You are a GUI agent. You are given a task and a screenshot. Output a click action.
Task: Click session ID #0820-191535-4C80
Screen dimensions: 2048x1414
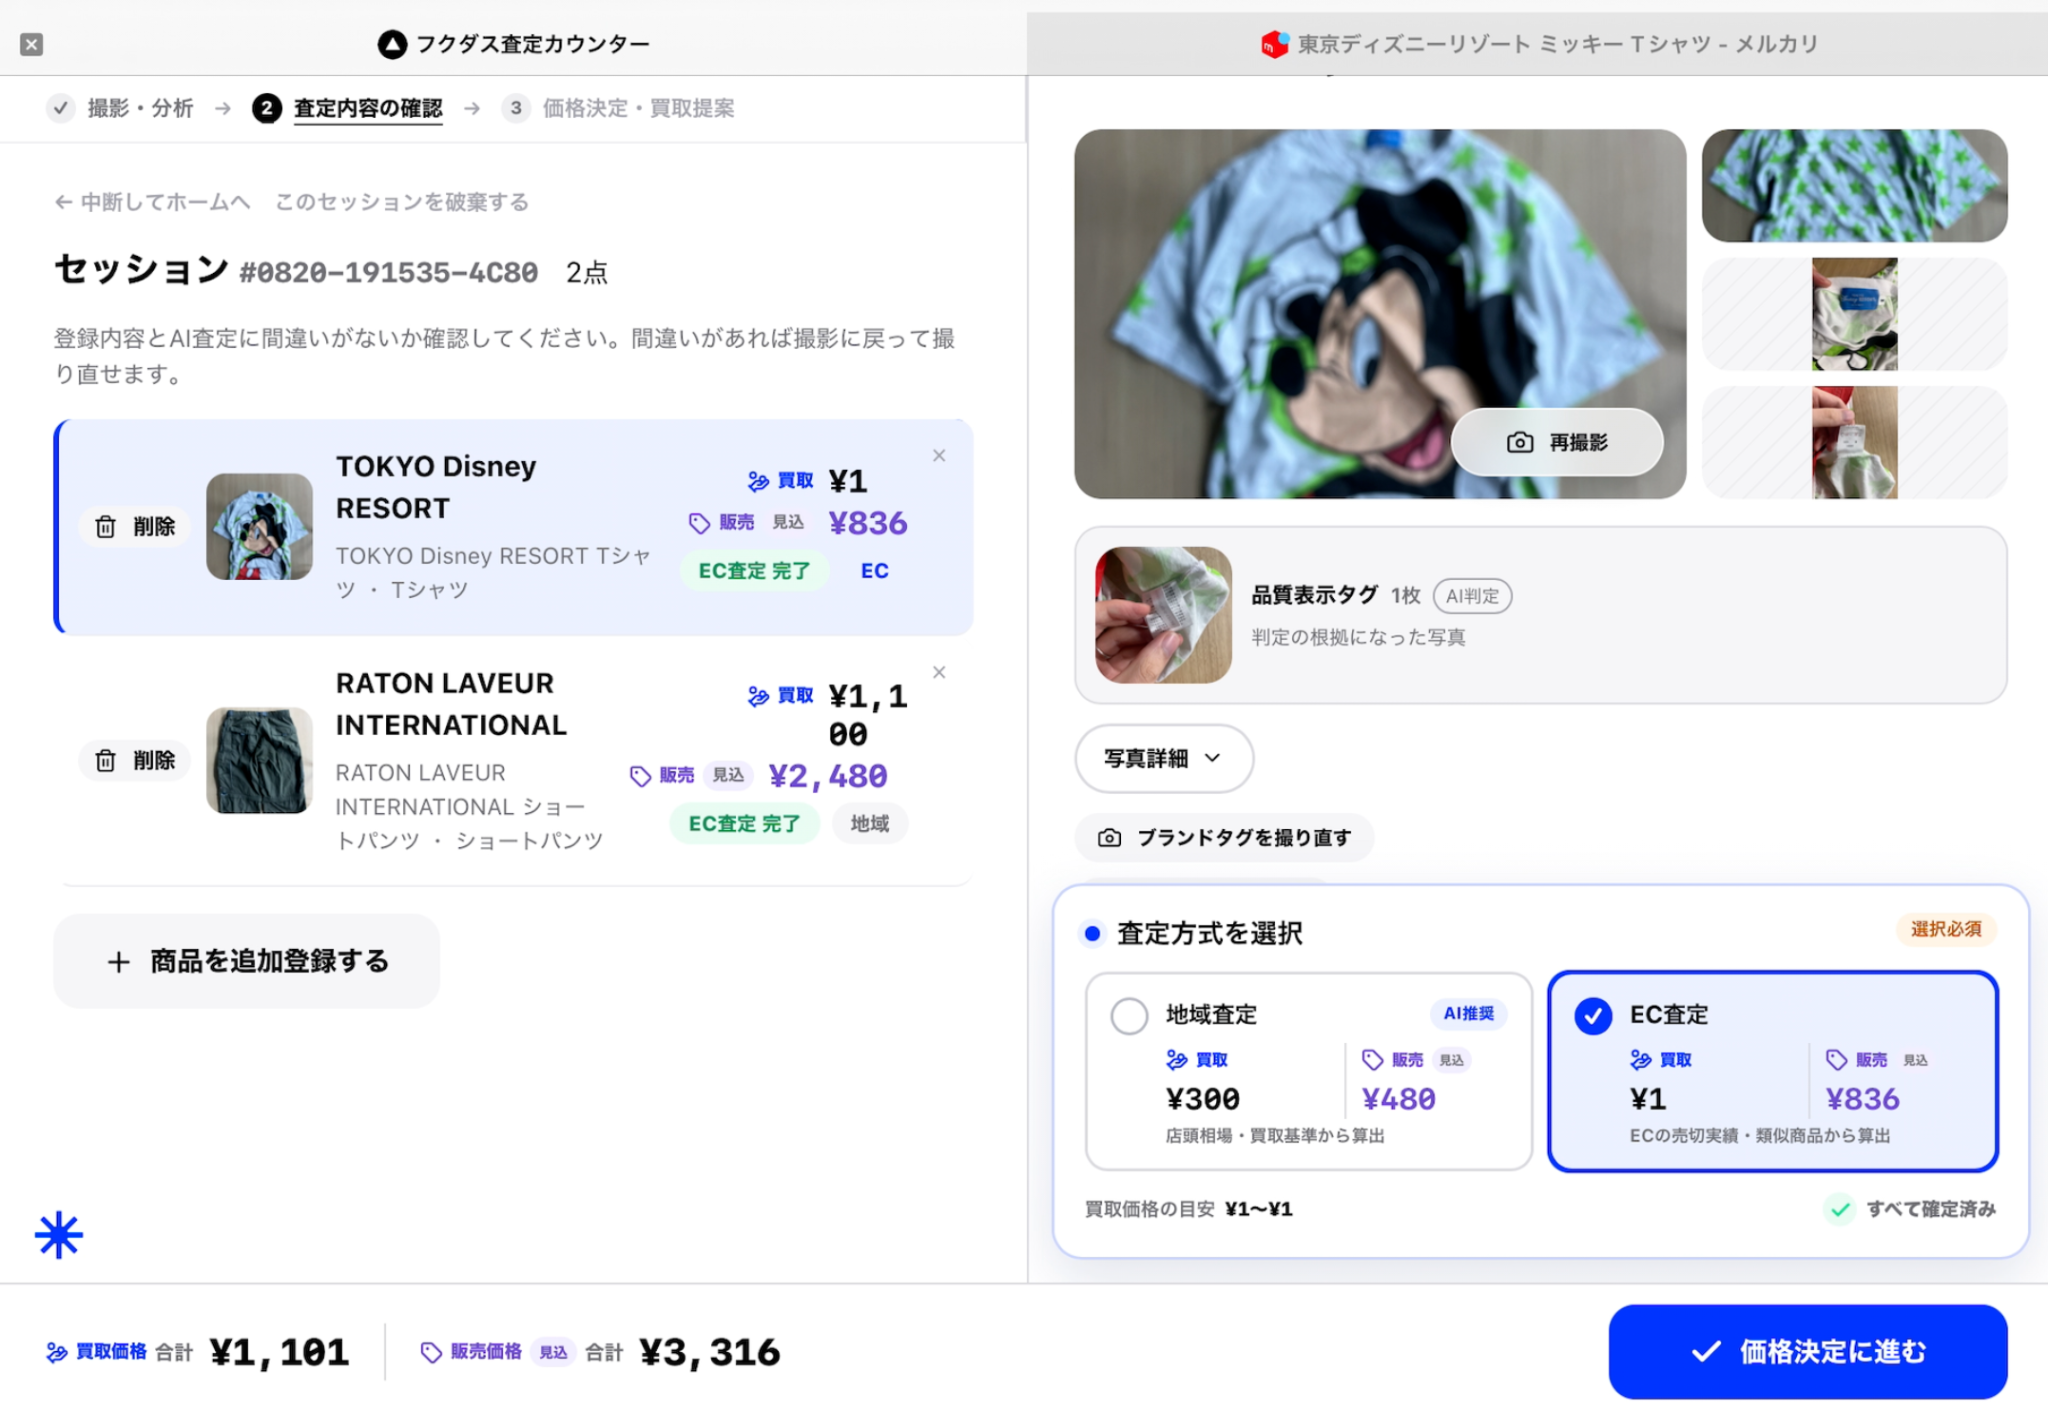click(x=389, y=273)
